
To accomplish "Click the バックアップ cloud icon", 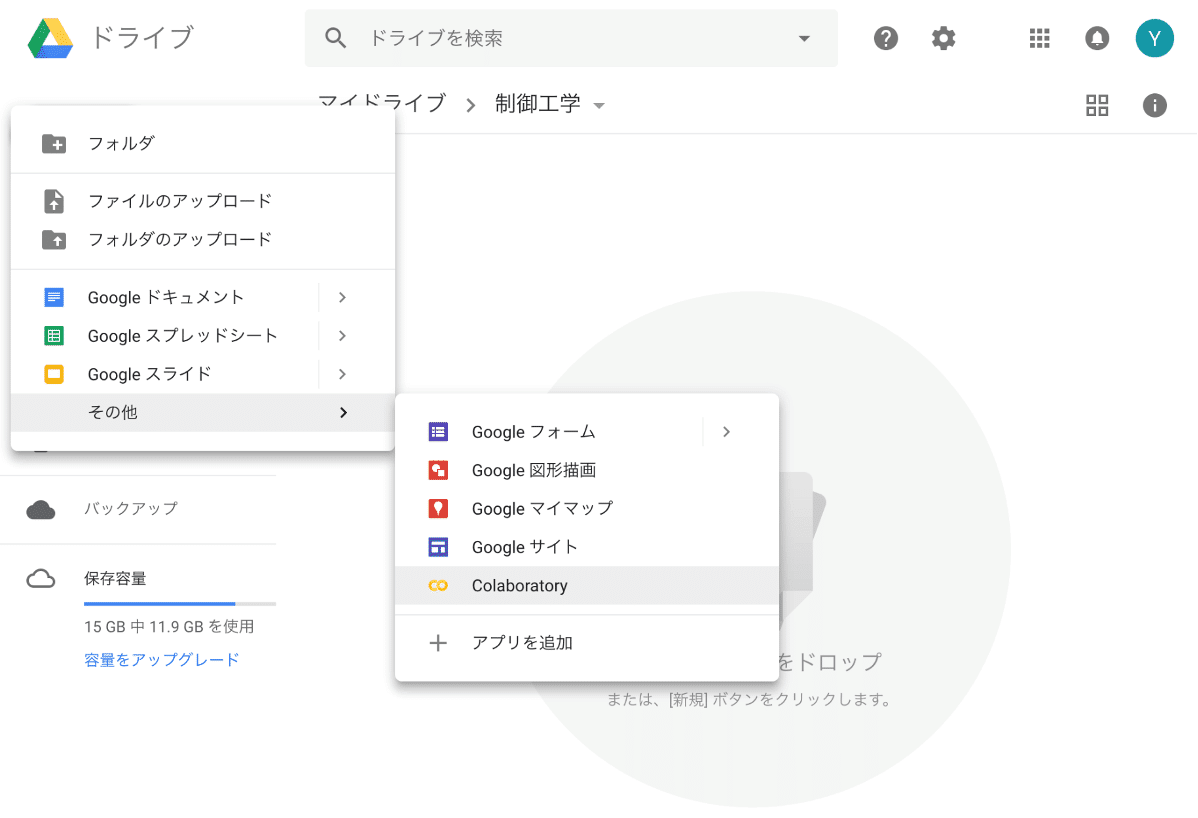I will [41, 509].
